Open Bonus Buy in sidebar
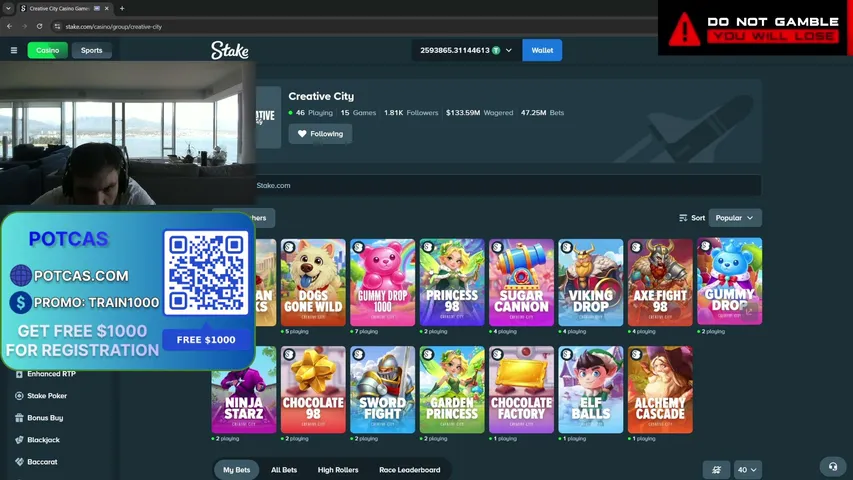 click(46, 418)
